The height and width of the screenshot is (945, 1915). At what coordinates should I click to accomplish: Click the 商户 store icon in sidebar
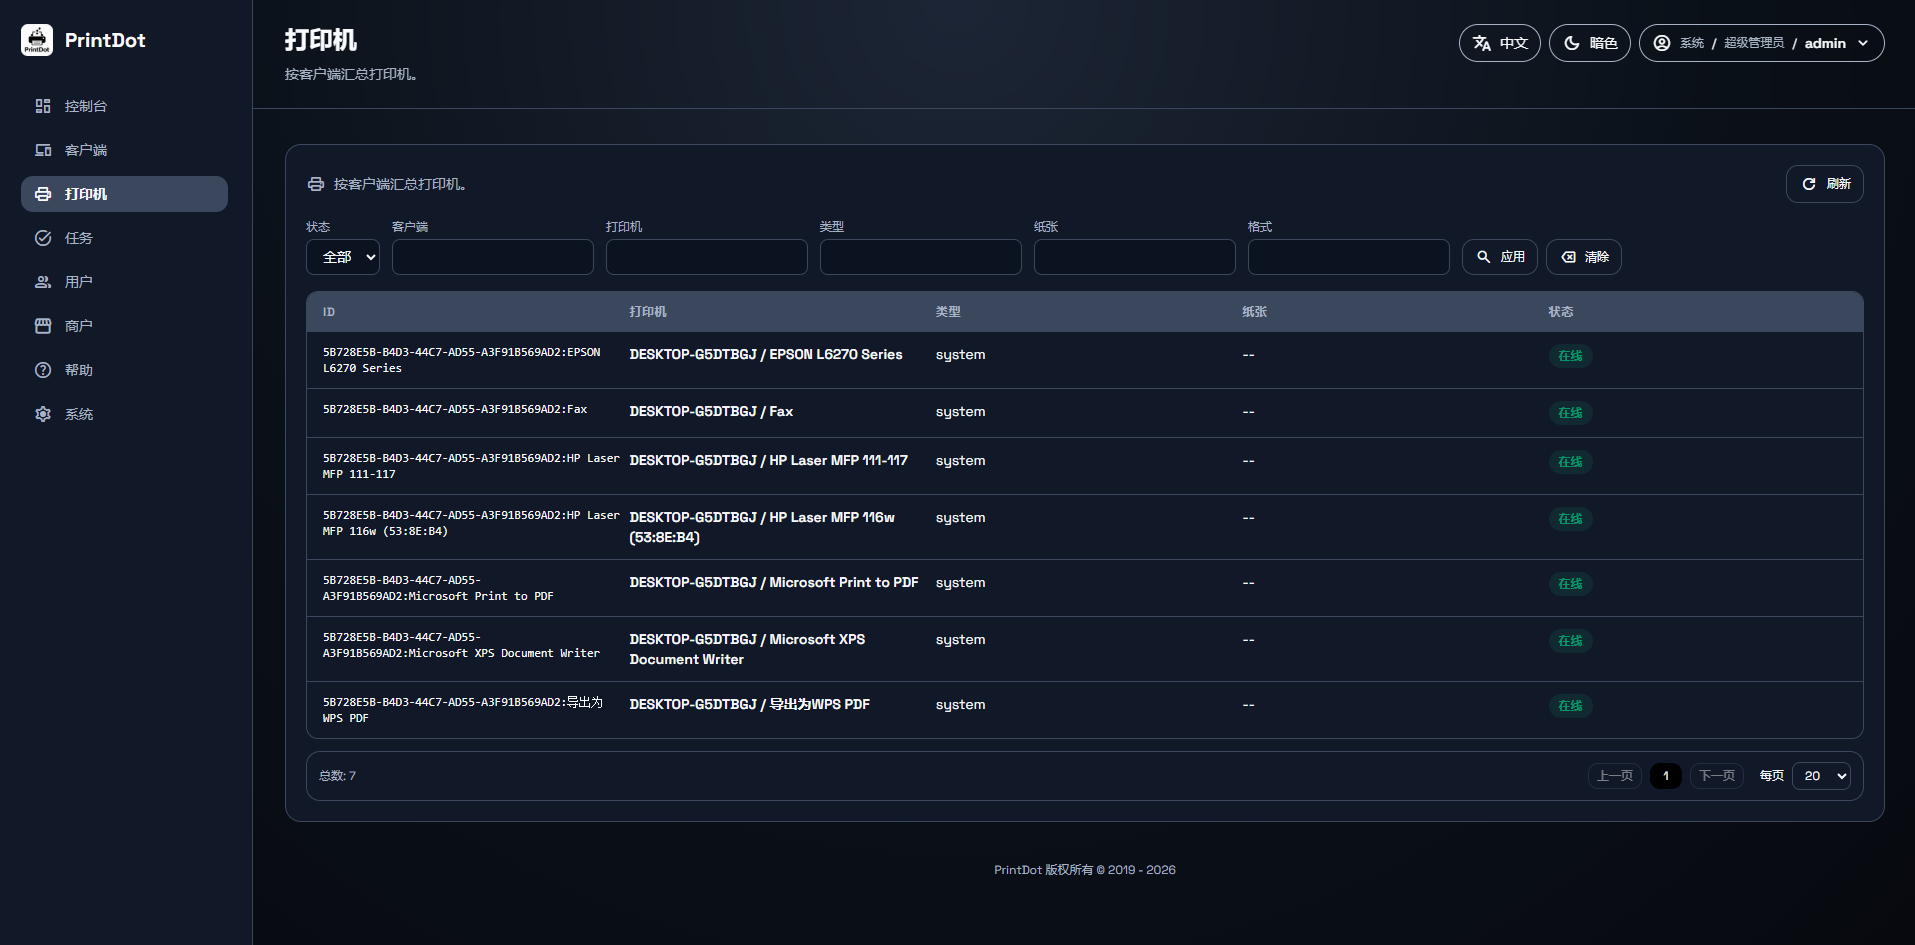click(43, 326)
